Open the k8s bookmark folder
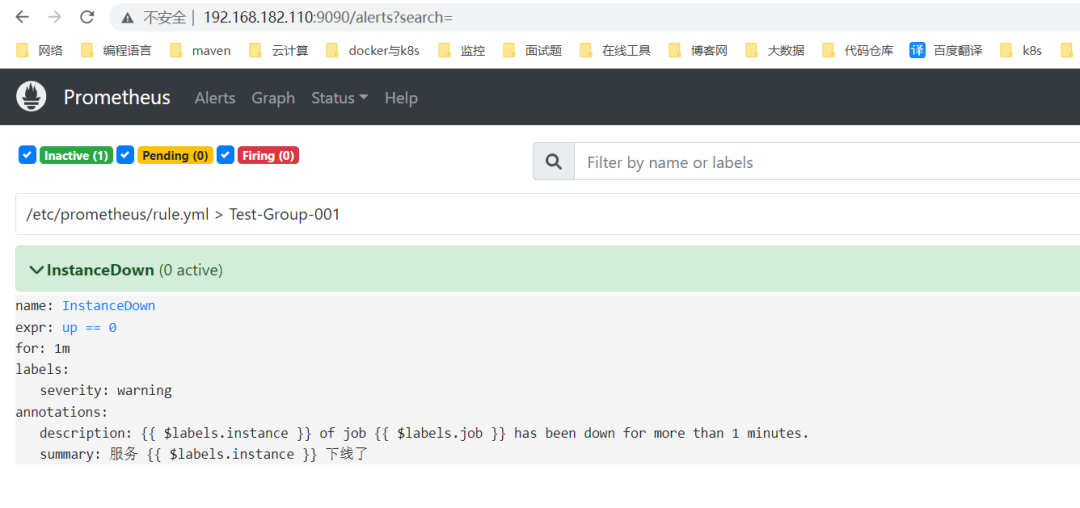 click(x=1021, y=50)
